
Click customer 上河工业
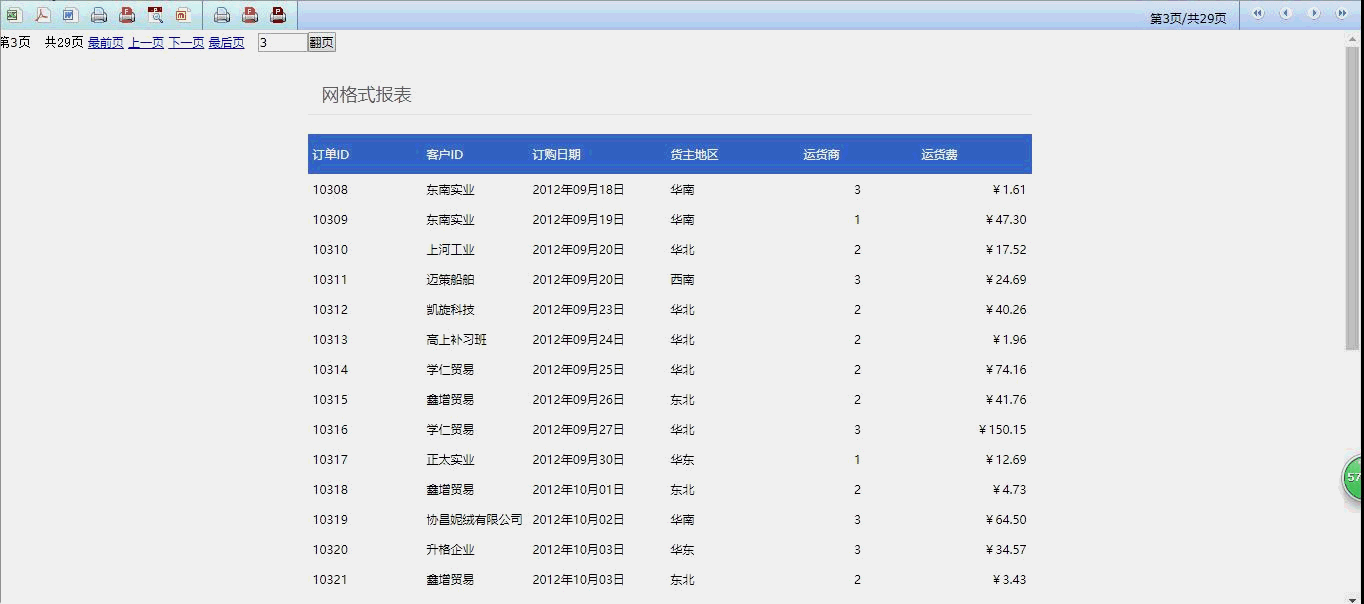[x=450, y=249]
